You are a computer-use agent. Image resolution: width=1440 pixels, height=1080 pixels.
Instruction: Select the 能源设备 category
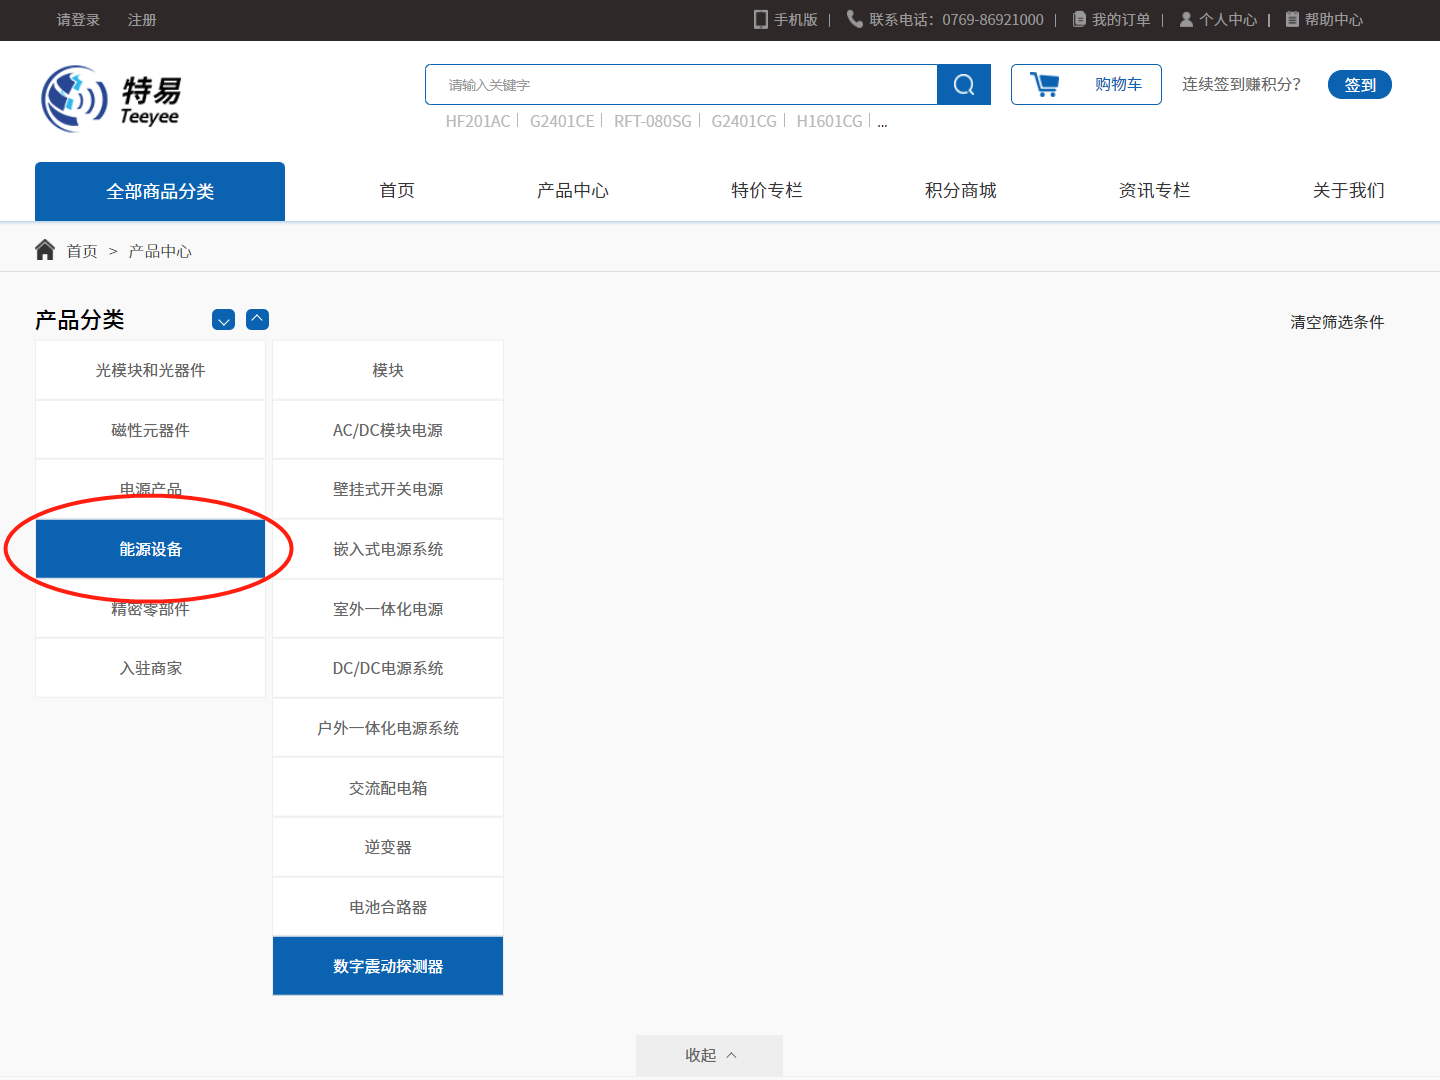coord(150,549)
